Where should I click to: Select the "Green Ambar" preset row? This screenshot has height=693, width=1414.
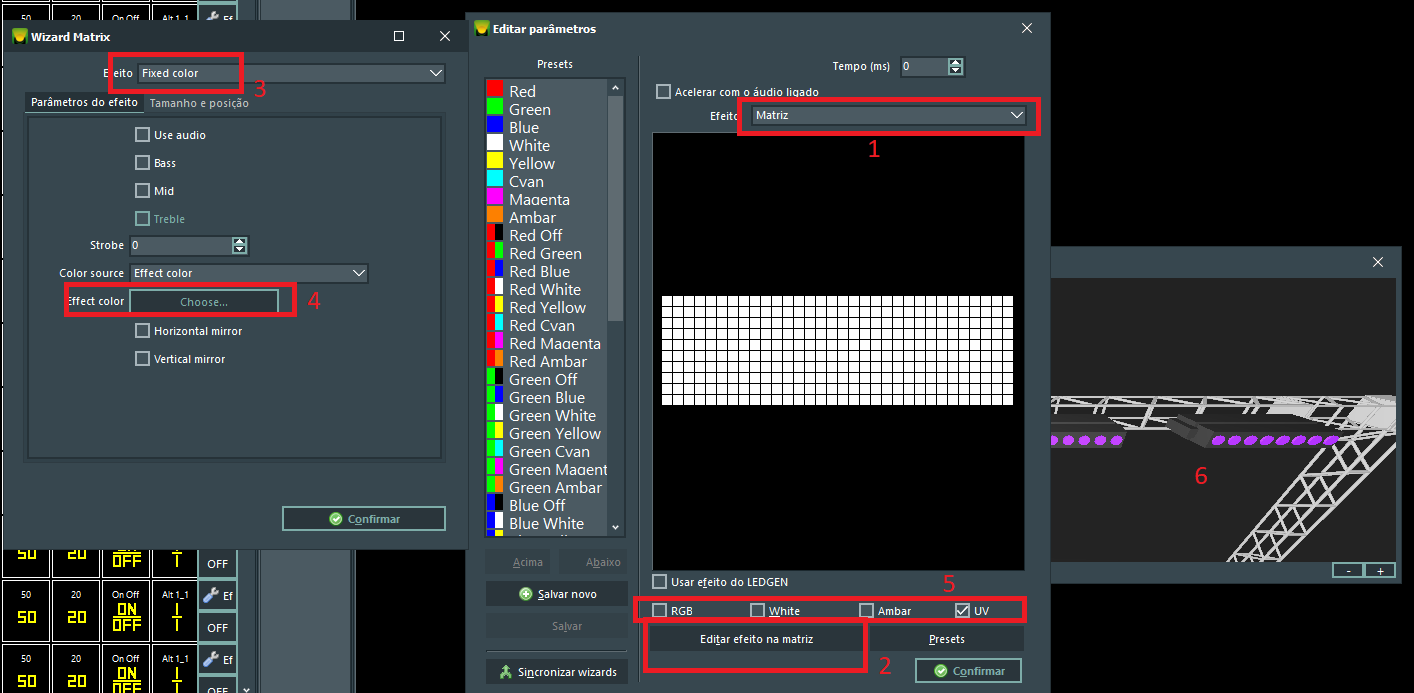click(x=546, y=487)
